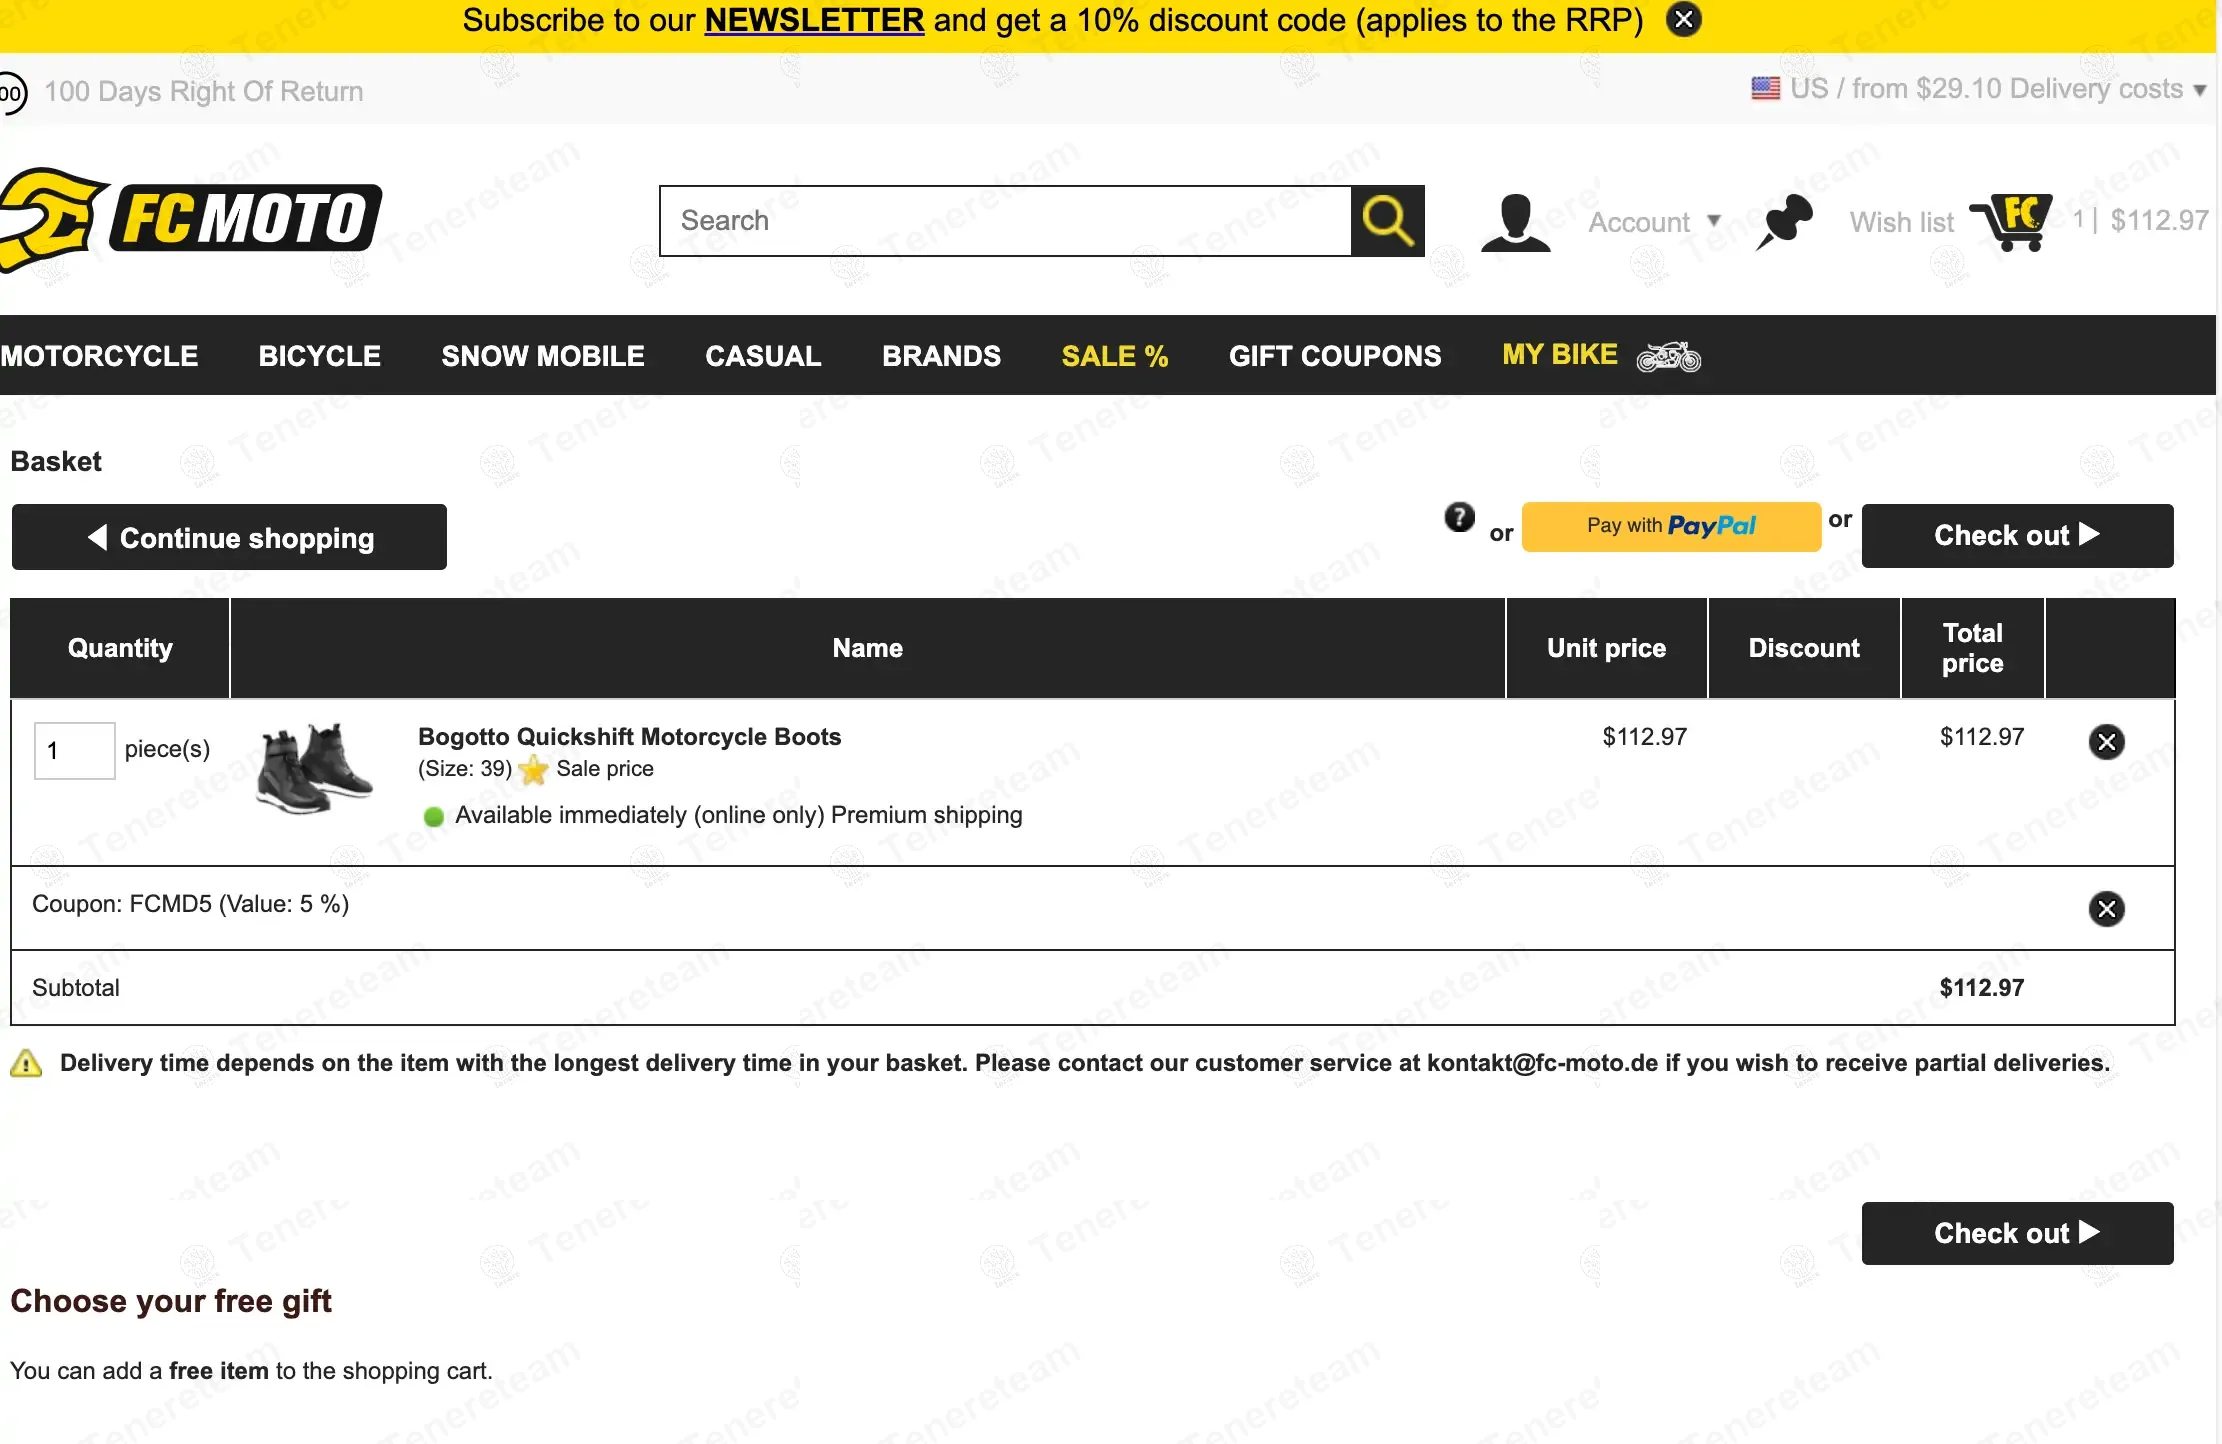Screen dimensions: 2222x1444
Task: Click the Quantity column header
Action: [120, 648]
